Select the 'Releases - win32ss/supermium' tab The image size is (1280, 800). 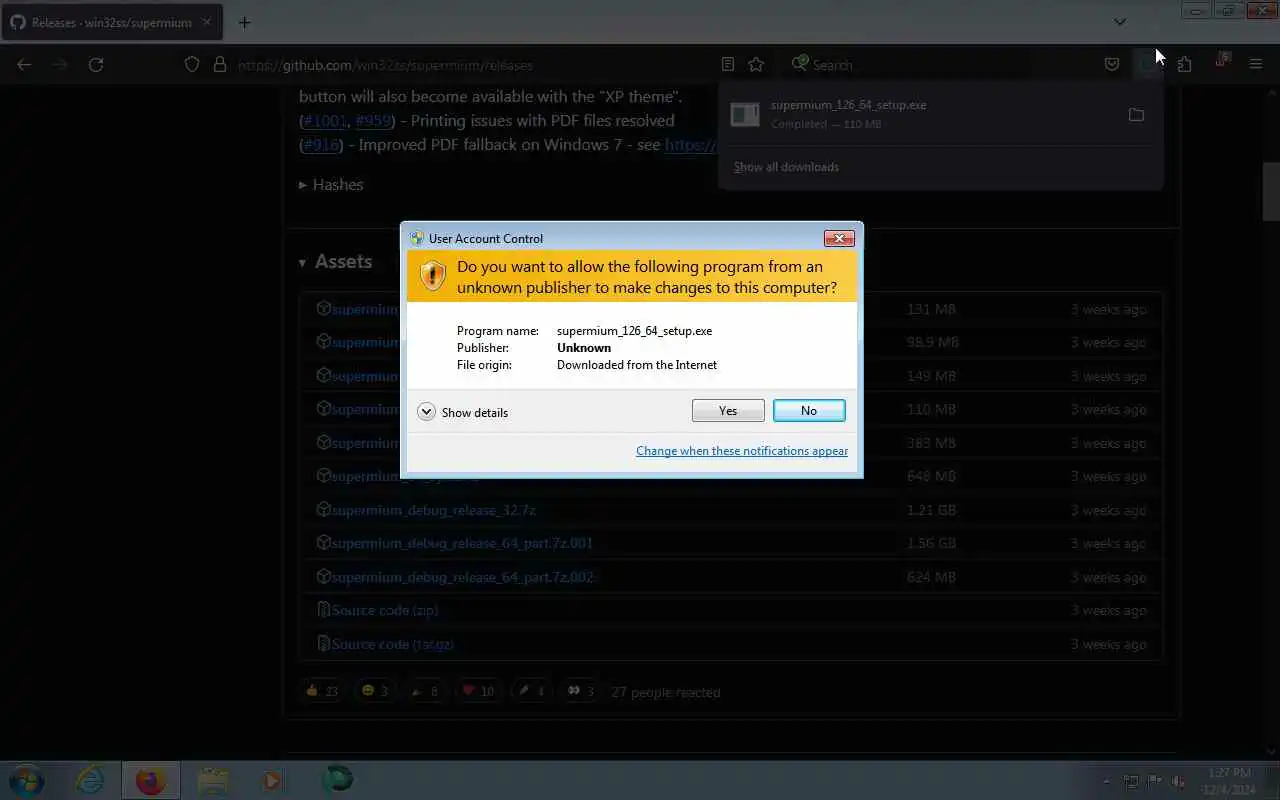[112, 22]
